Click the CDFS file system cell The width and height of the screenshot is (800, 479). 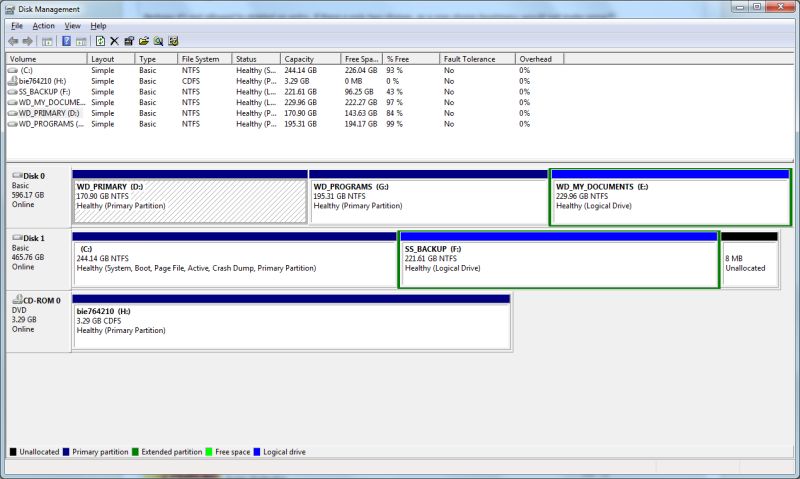click(191, 81)
